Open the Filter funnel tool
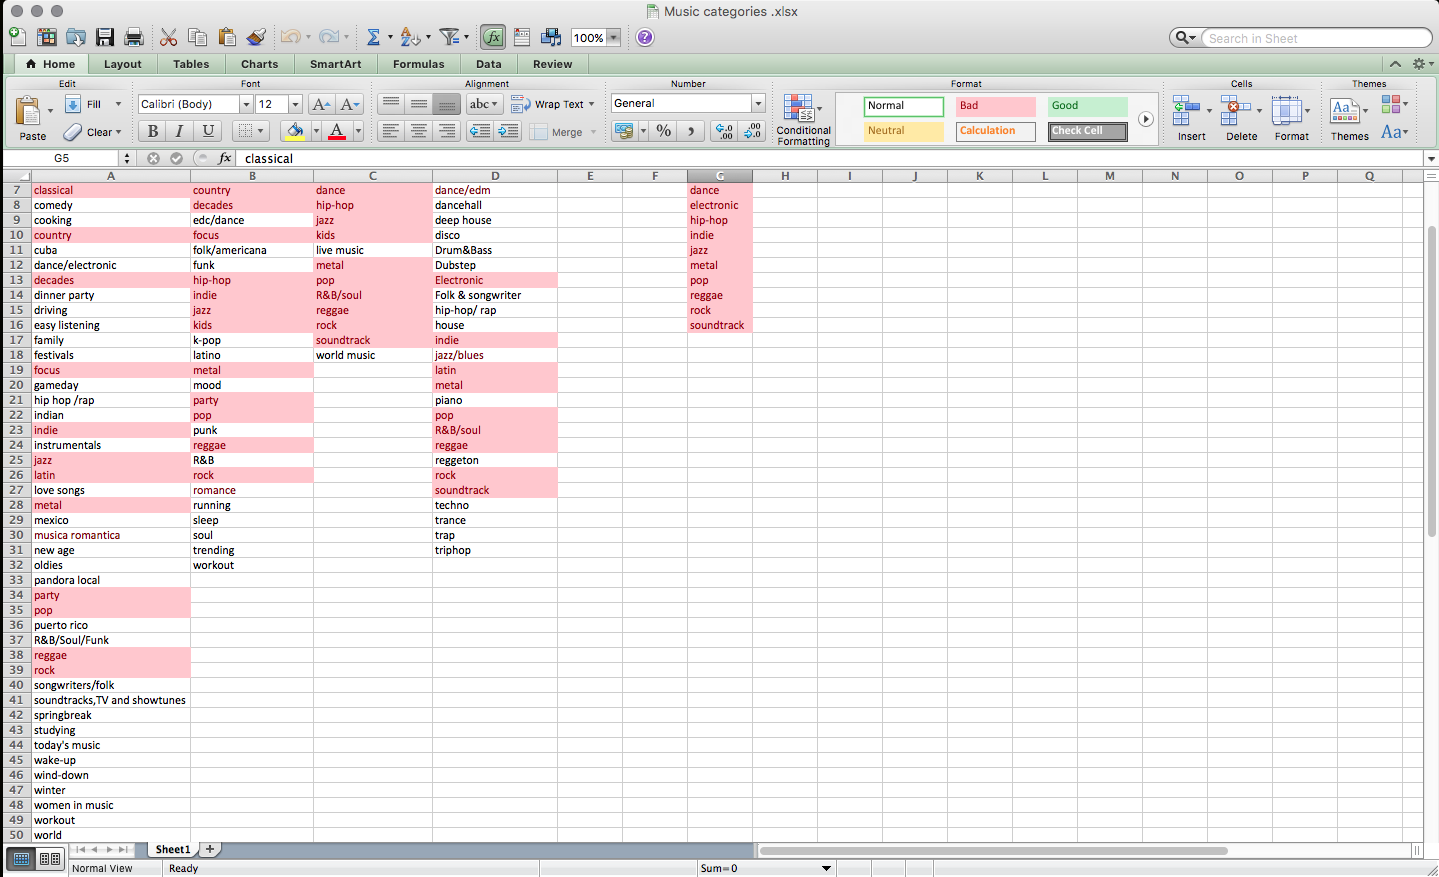This screenshot has width=1439, height=877. point(450,37)
